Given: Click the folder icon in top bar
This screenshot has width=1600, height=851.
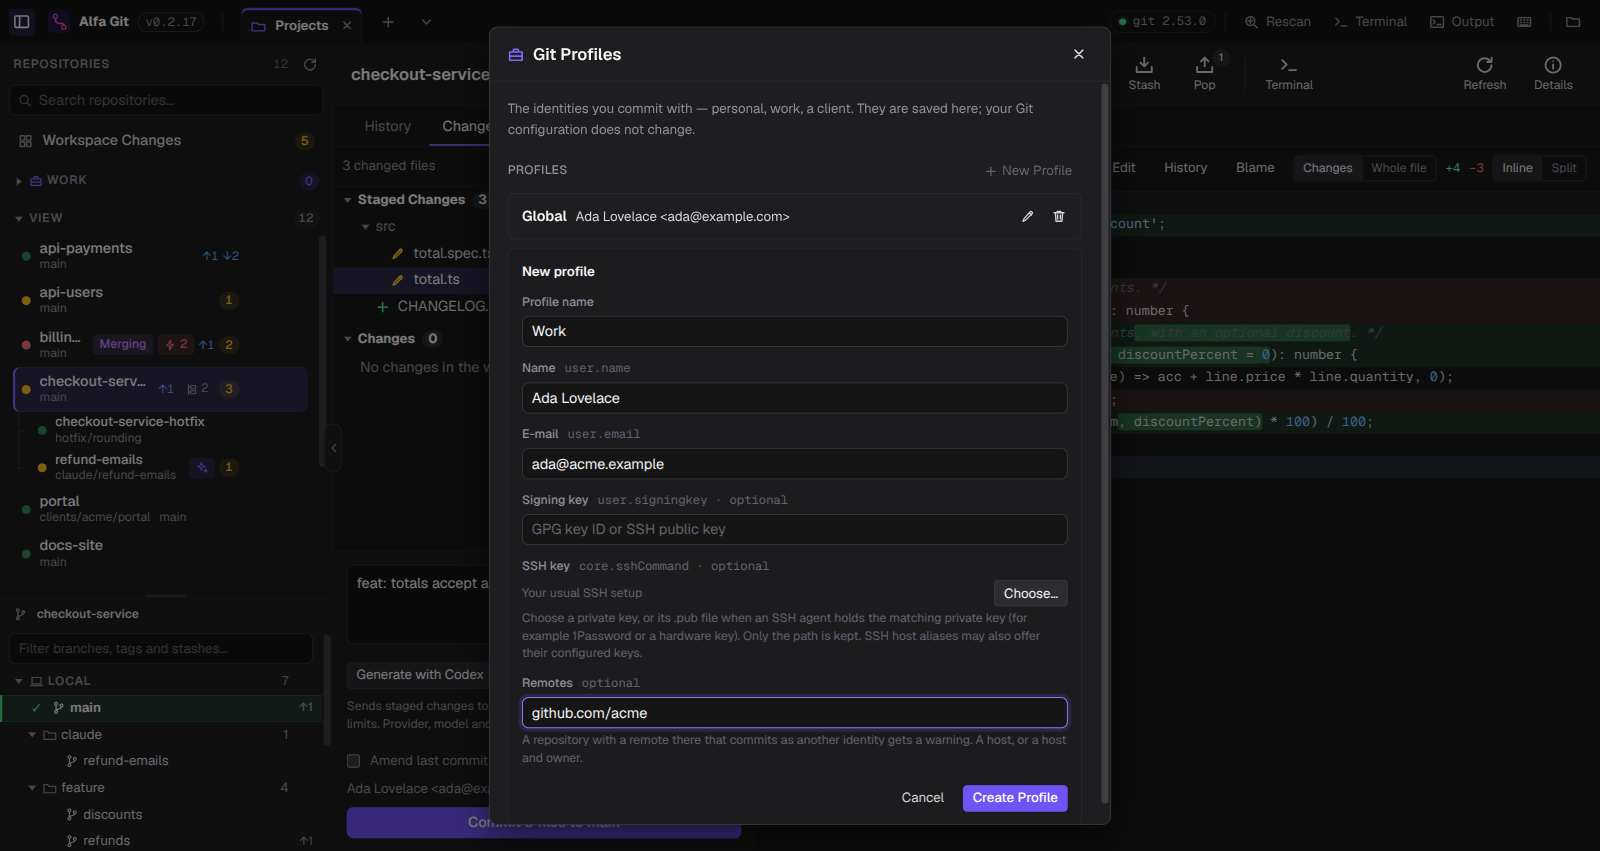Looking at the screenshot, I should click(x=1573, y=21).
